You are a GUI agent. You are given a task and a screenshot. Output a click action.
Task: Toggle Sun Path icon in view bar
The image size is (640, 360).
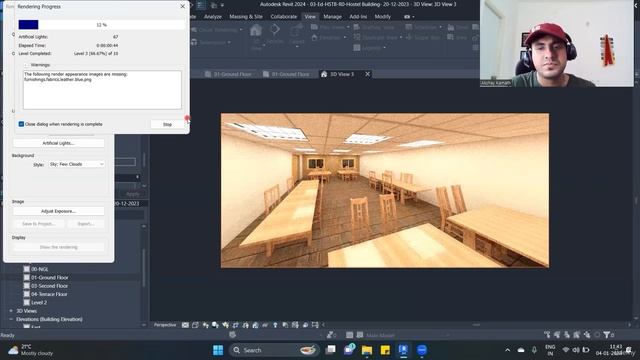coord(205,325)
